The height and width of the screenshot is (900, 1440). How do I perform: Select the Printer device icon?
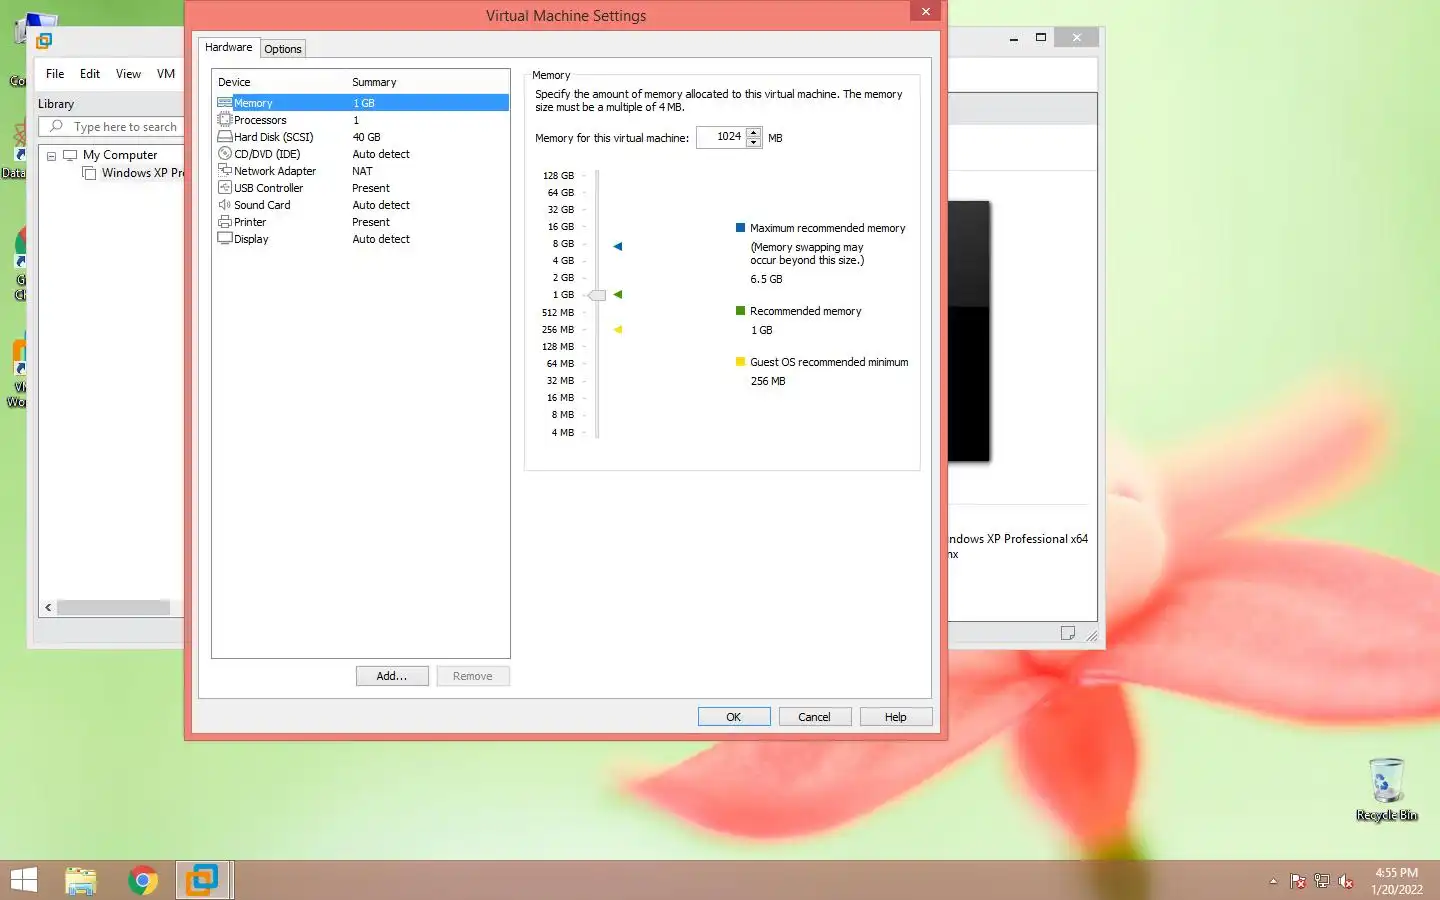click(225, 222)
